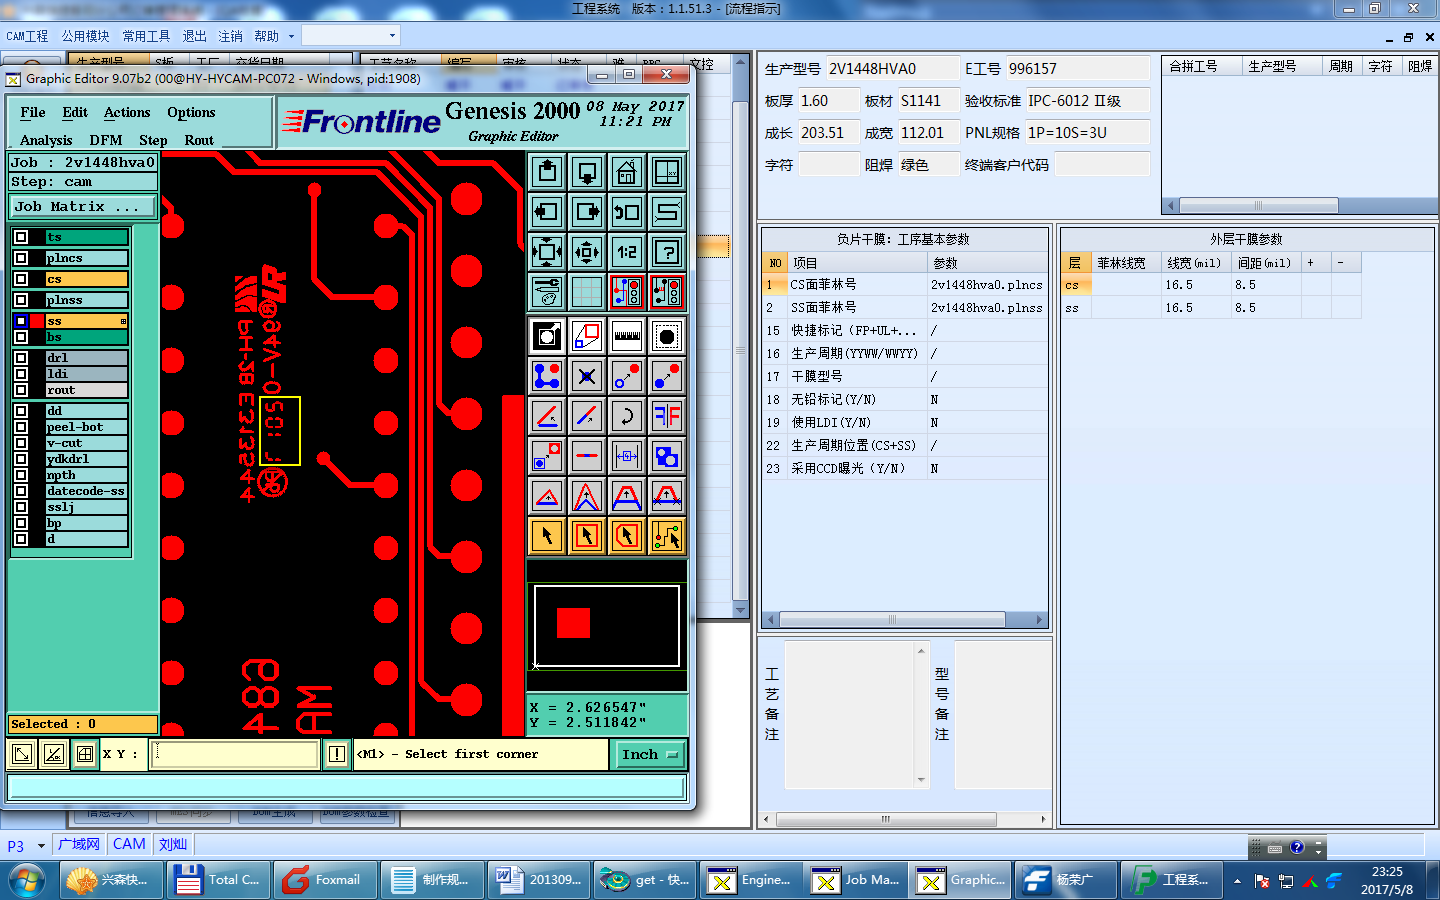
Task: Click the + column button in 外层干膜参数
Action: [x=1316, y=263]
